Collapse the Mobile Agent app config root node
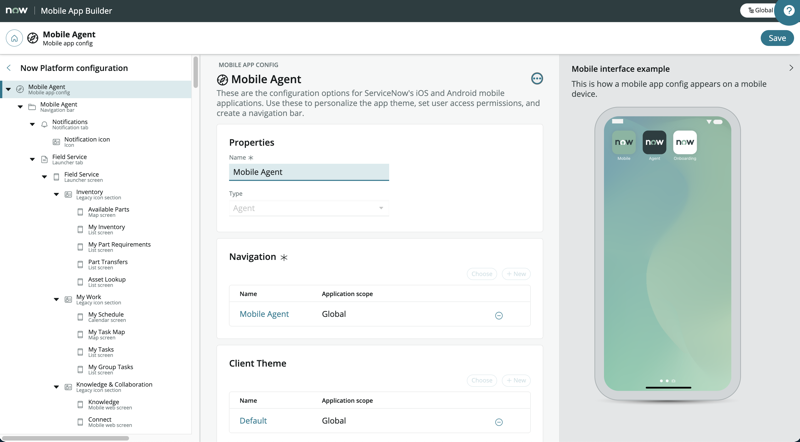 pos(8,89)
